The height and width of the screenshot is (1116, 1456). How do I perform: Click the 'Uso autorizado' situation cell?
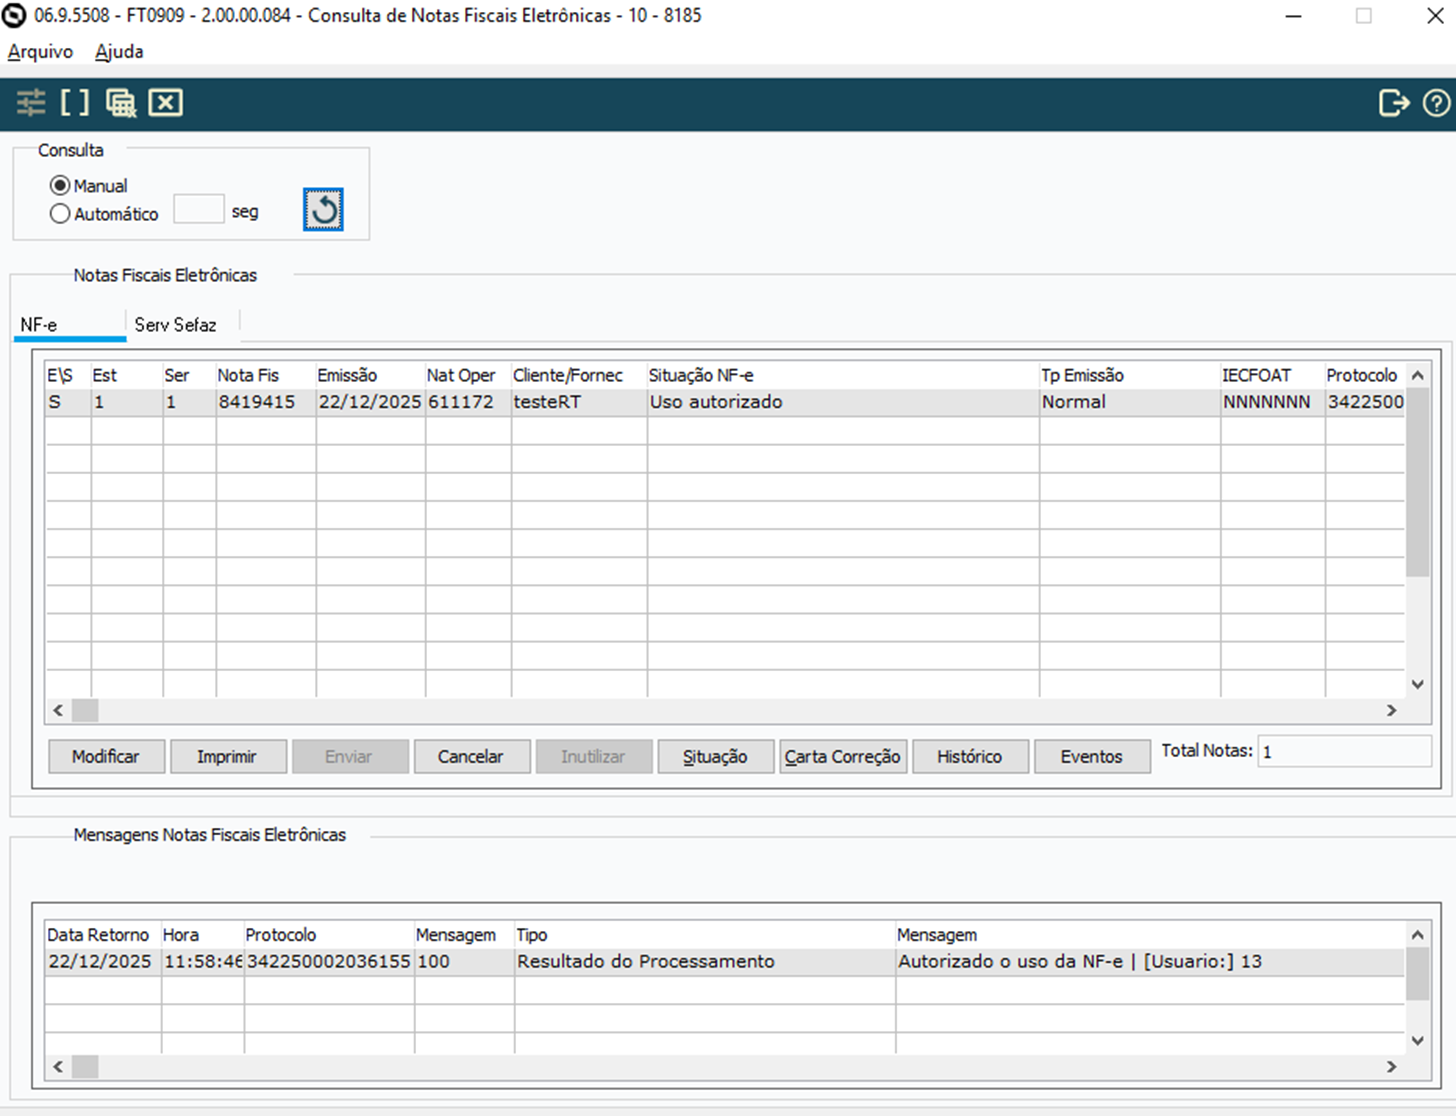pyautogui.click(x=843, y=402)
